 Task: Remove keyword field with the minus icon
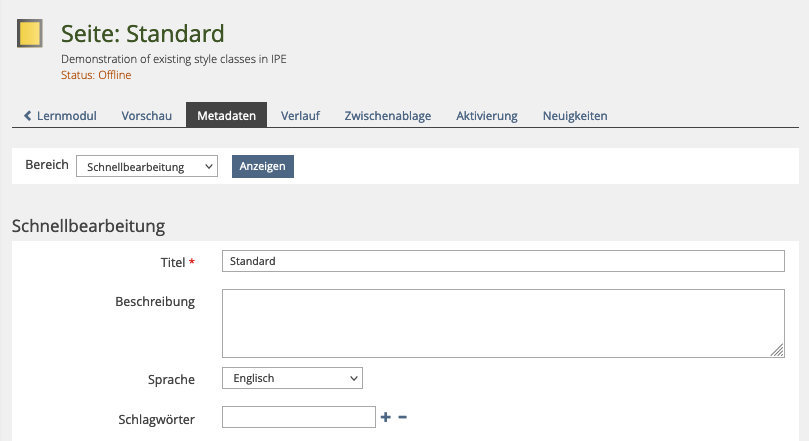(x=402, y=417)
